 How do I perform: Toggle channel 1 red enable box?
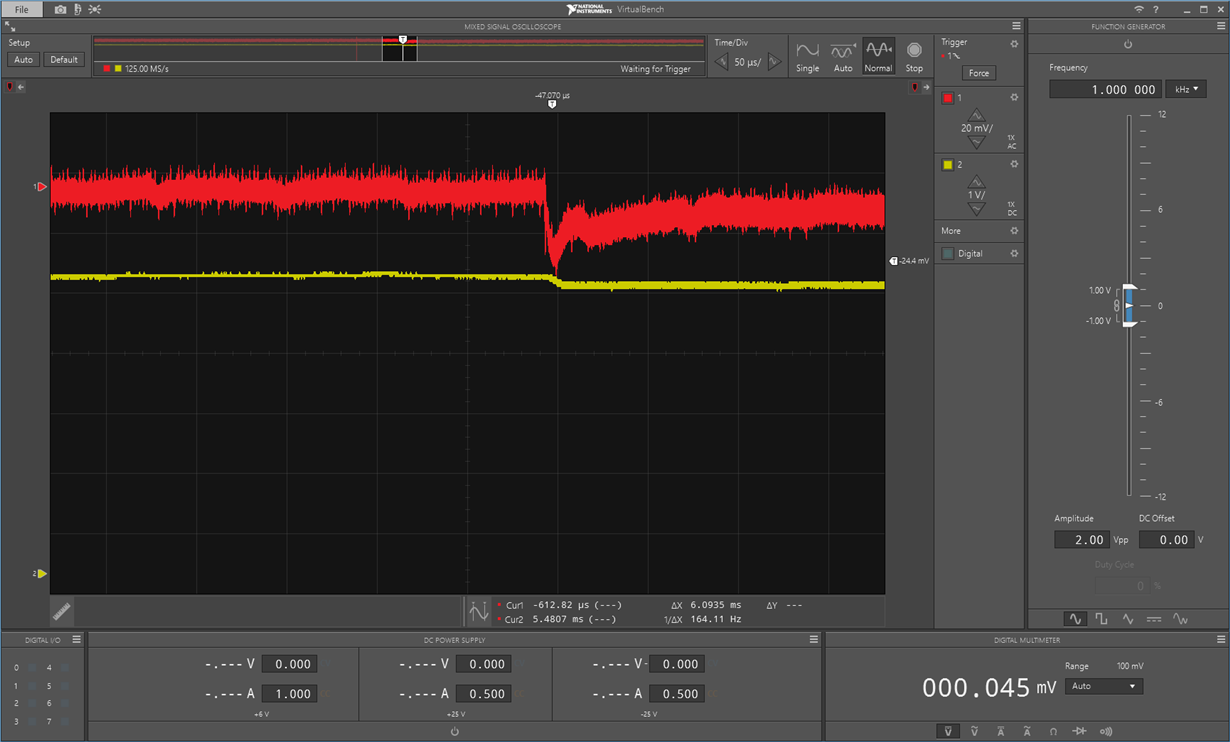click(948, 98)
